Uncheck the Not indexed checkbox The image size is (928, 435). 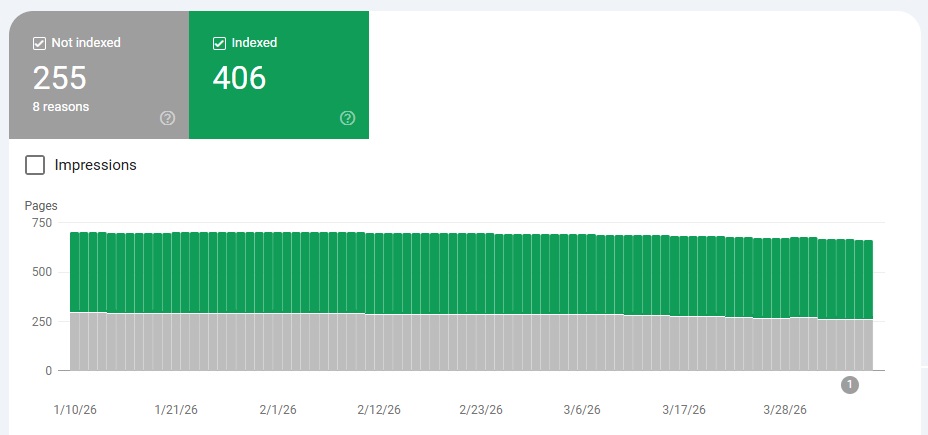39,43
